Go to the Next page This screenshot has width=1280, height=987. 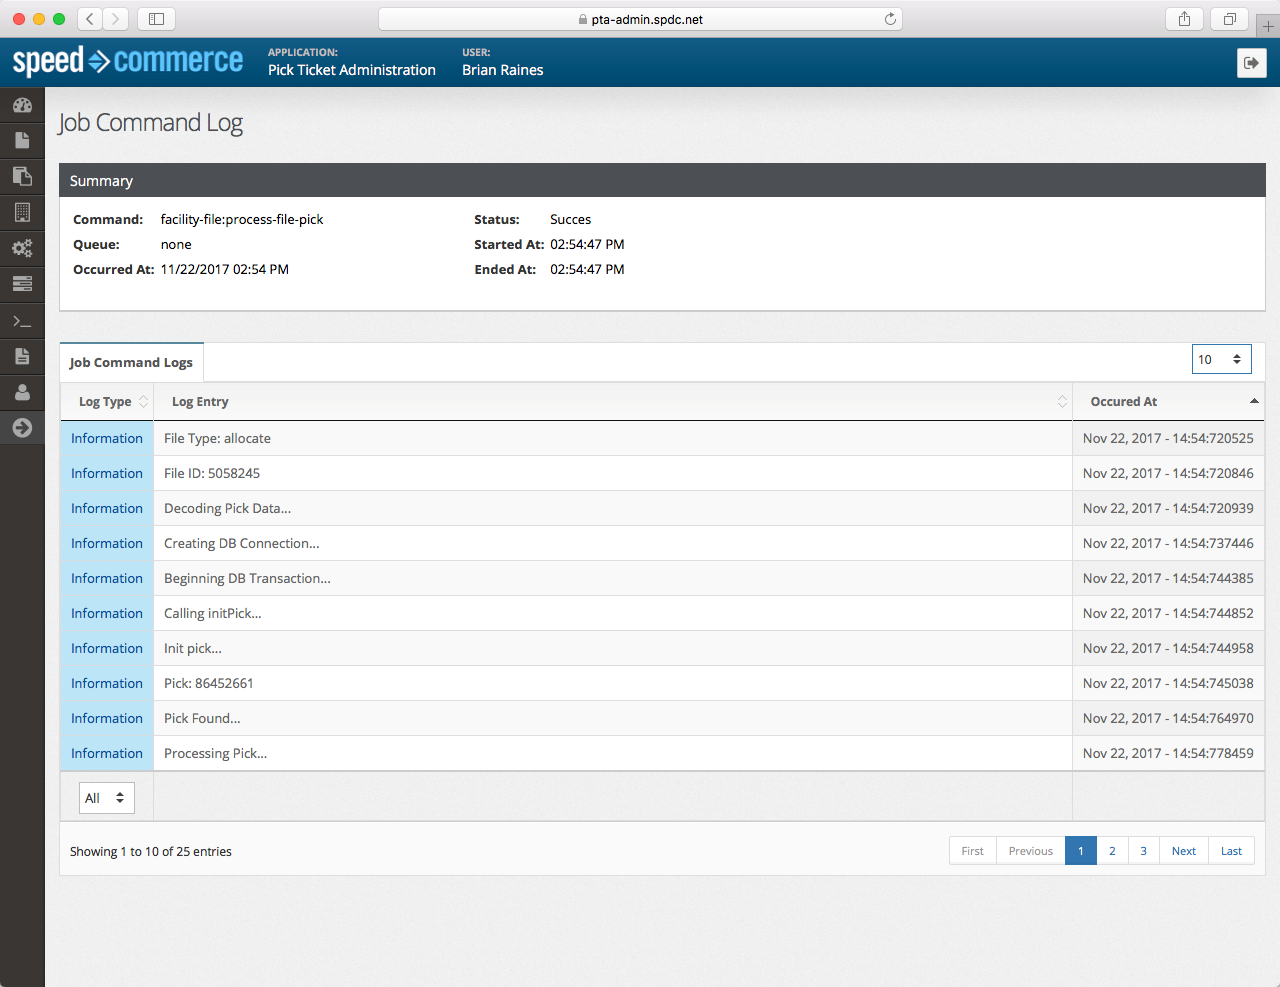tap(1183, 851)
